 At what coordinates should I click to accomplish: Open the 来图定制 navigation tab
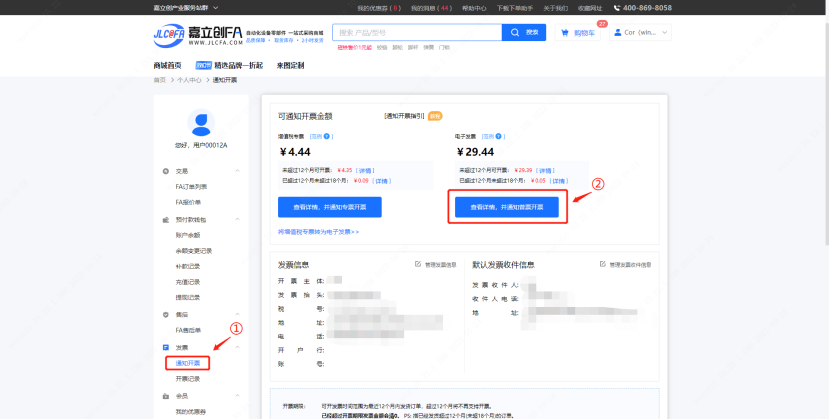[x=290, y=64]
